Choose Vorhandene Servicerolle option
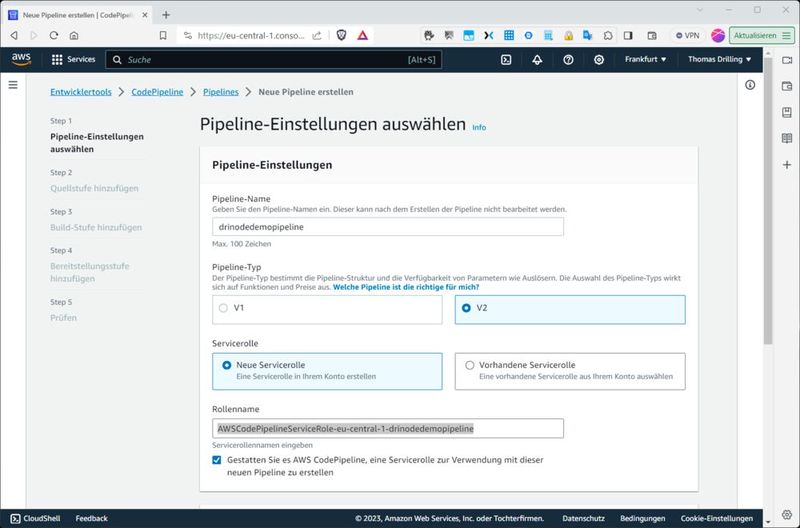Image resolution: width=800 pixels, height=528 pixels. pos(470,365)
